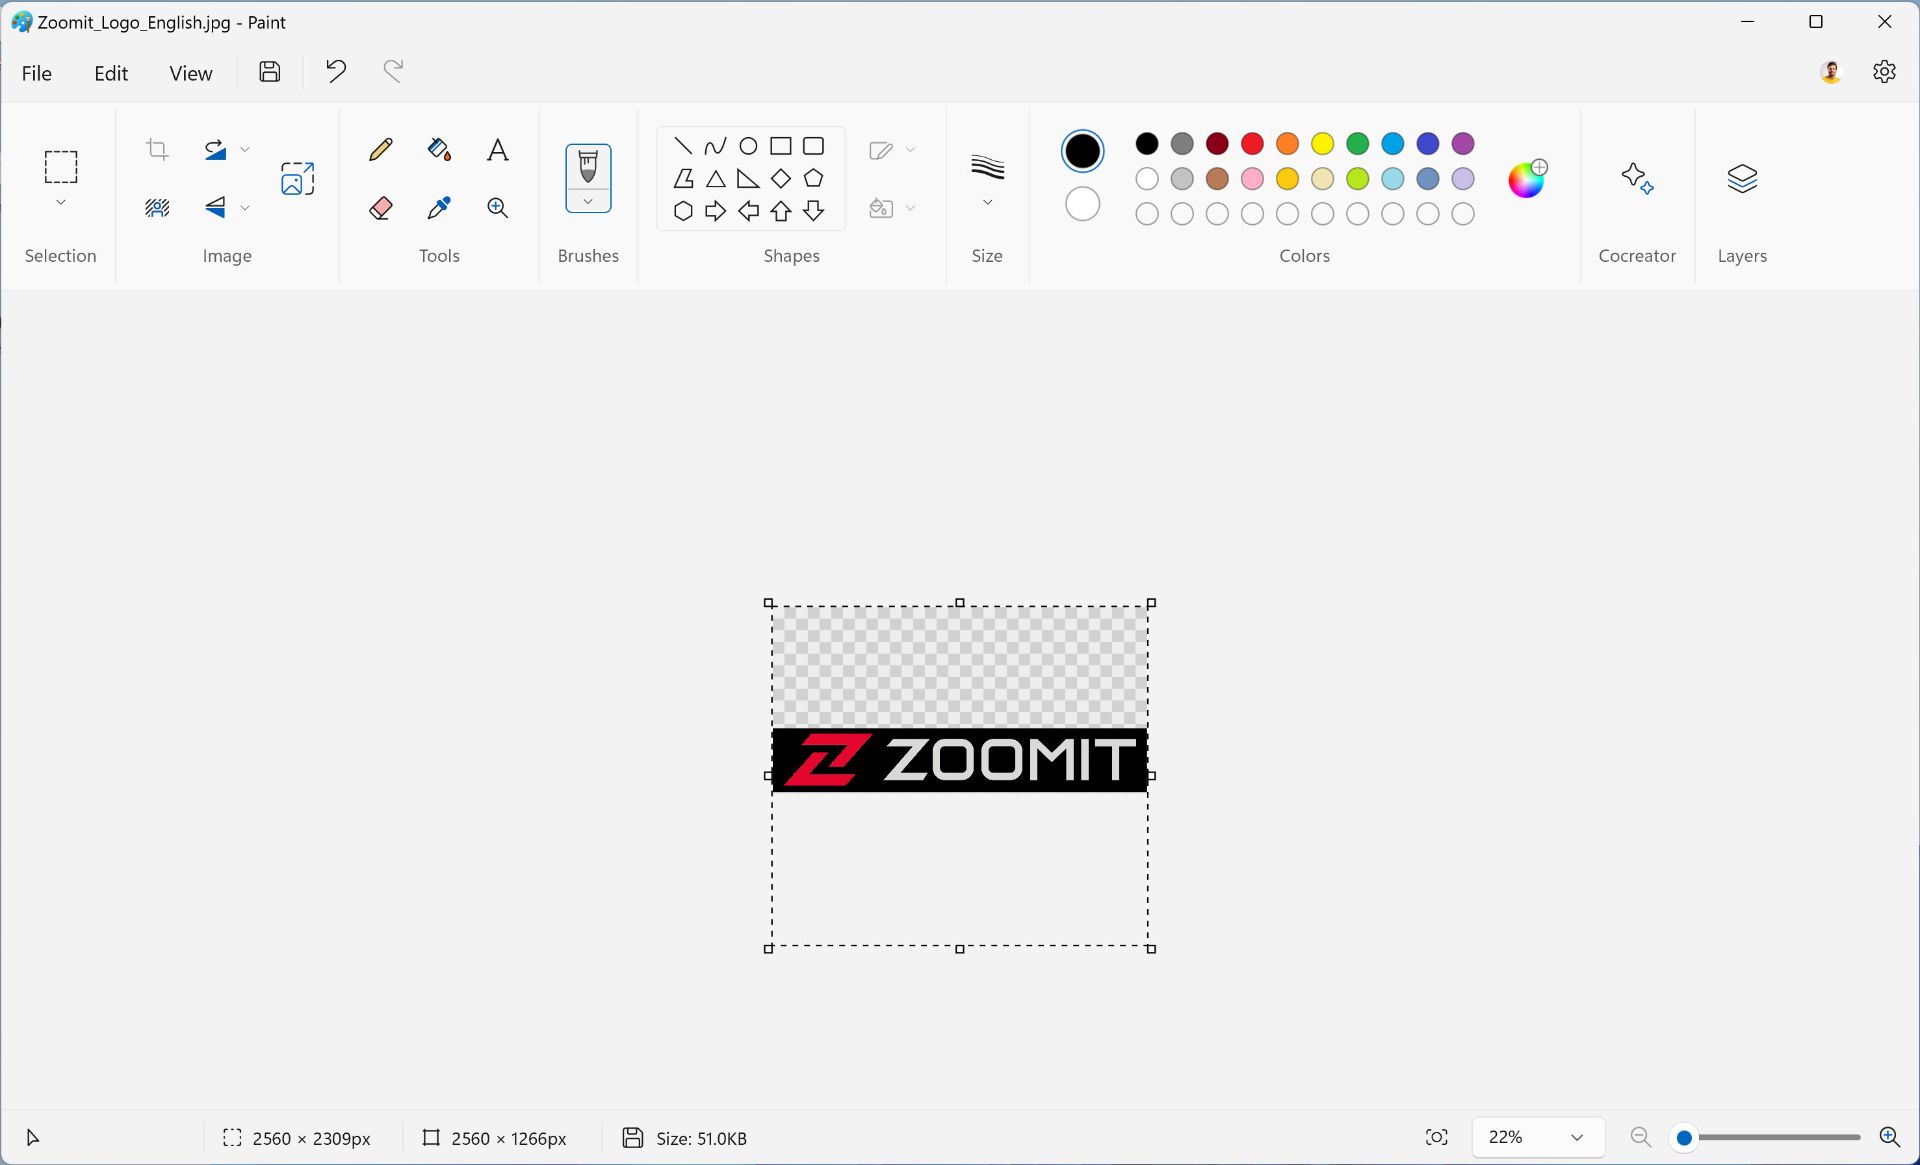1920x1165 pixels.
Task: Select the Eraser tool
Action: coord(380,207)
